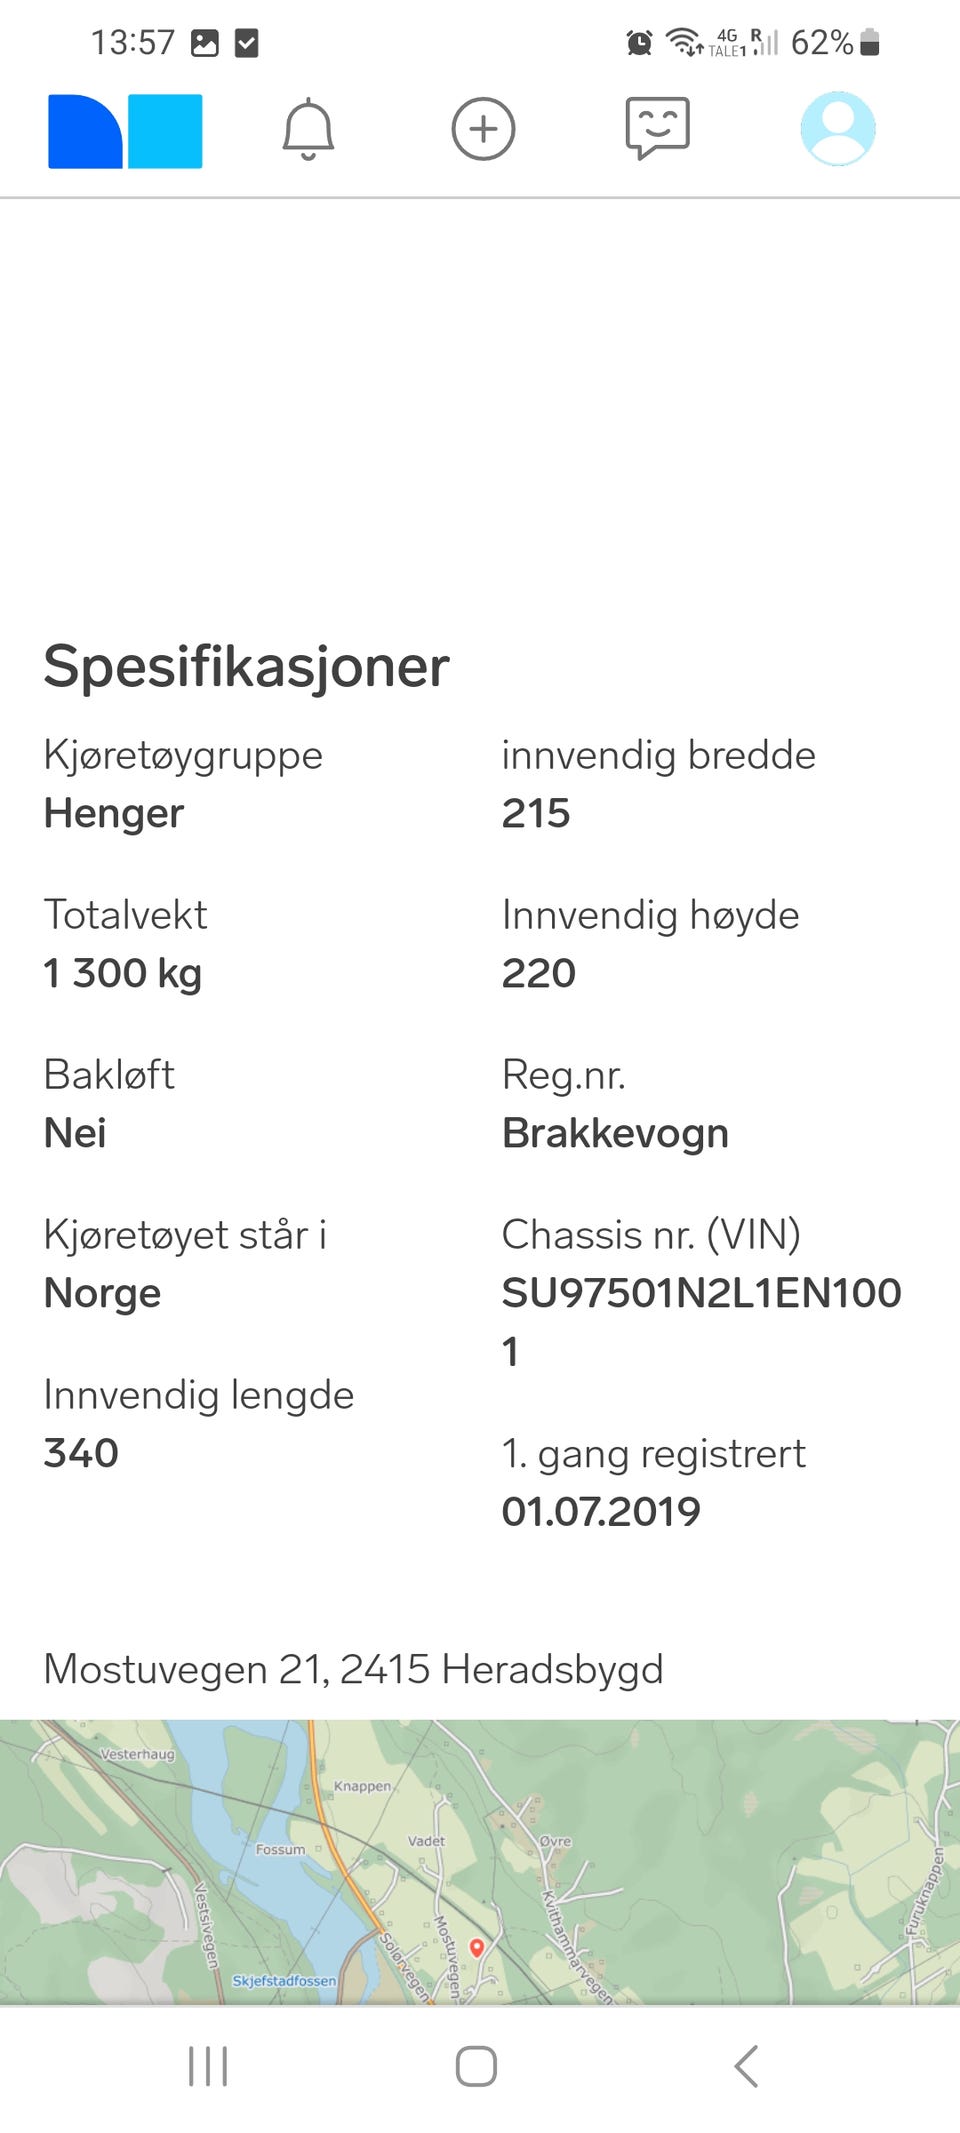
Task: Tap first registration date 01.07.2019
Action: 600,1511
